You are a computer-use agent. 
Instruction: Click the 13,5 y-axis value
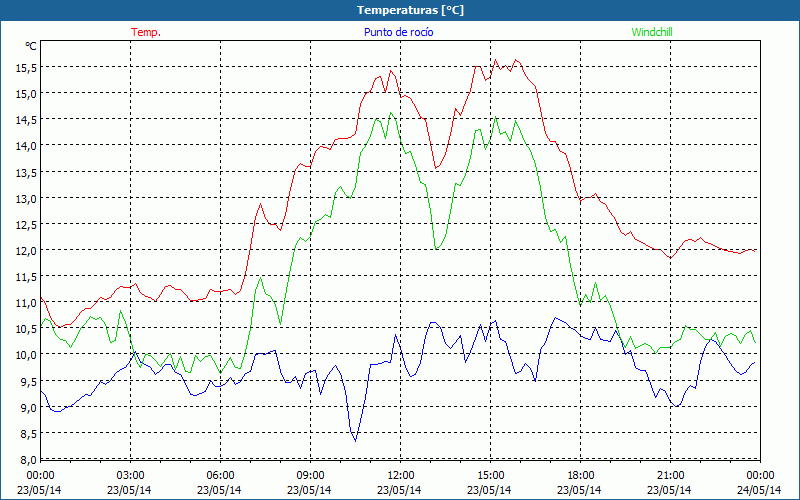27,172
